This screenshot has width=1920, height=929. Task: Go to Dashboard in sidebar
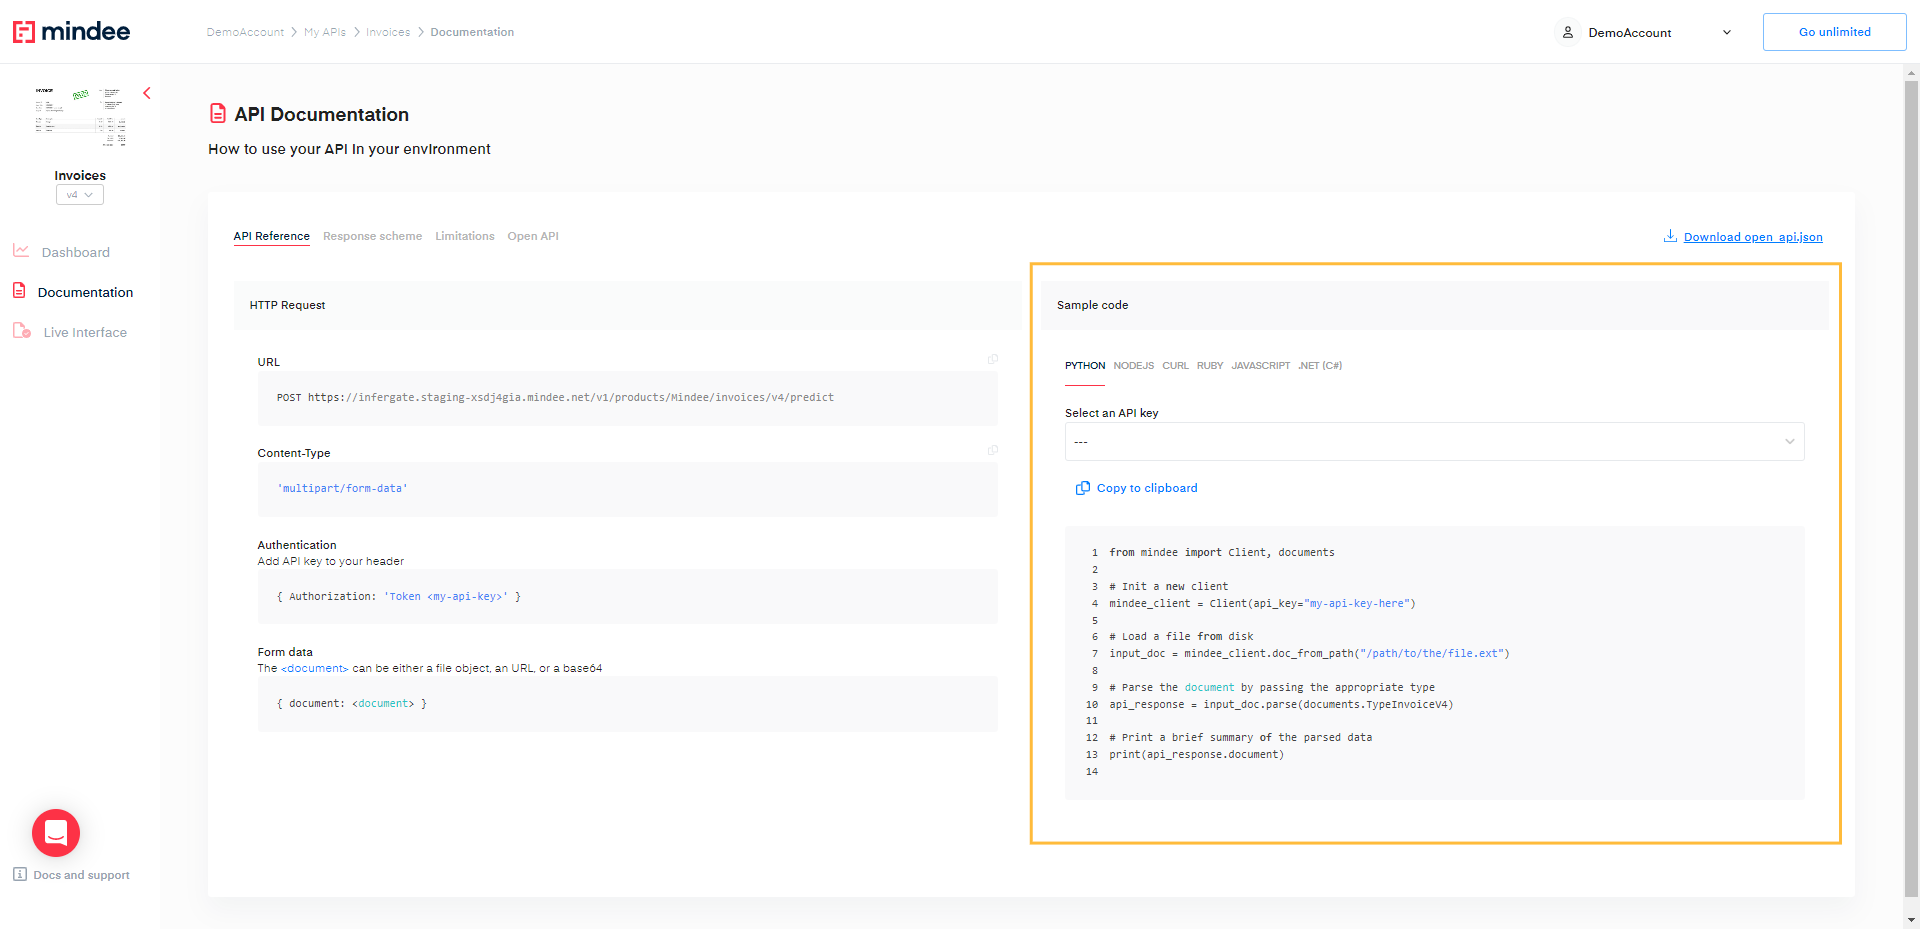click(76, 252)
